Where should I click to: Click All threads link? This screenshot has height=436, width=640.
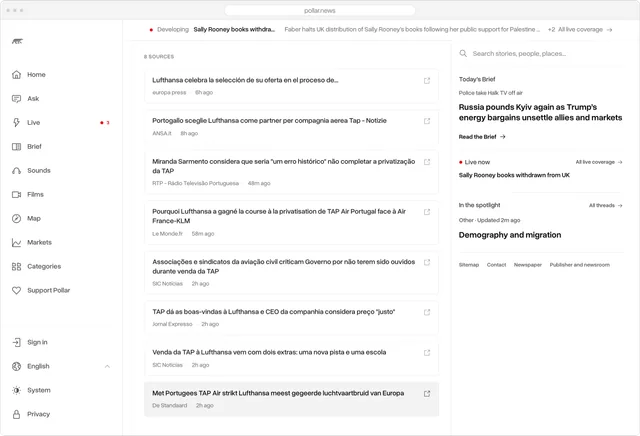(605, 205)
